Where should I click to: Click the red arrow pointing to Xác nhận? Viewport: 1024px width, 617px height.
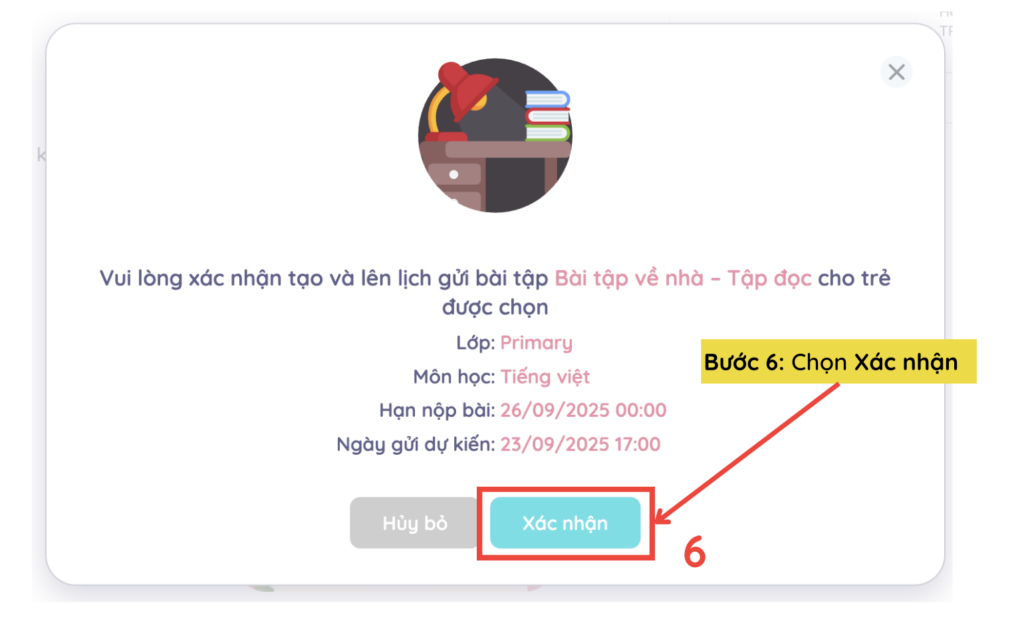pos(748,454)
